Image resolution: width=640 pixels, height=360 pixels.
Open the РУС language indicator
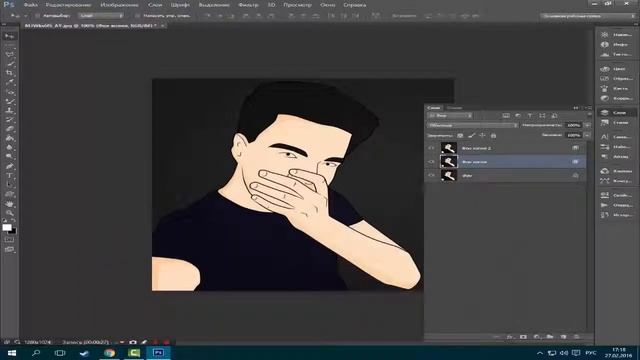591,353
